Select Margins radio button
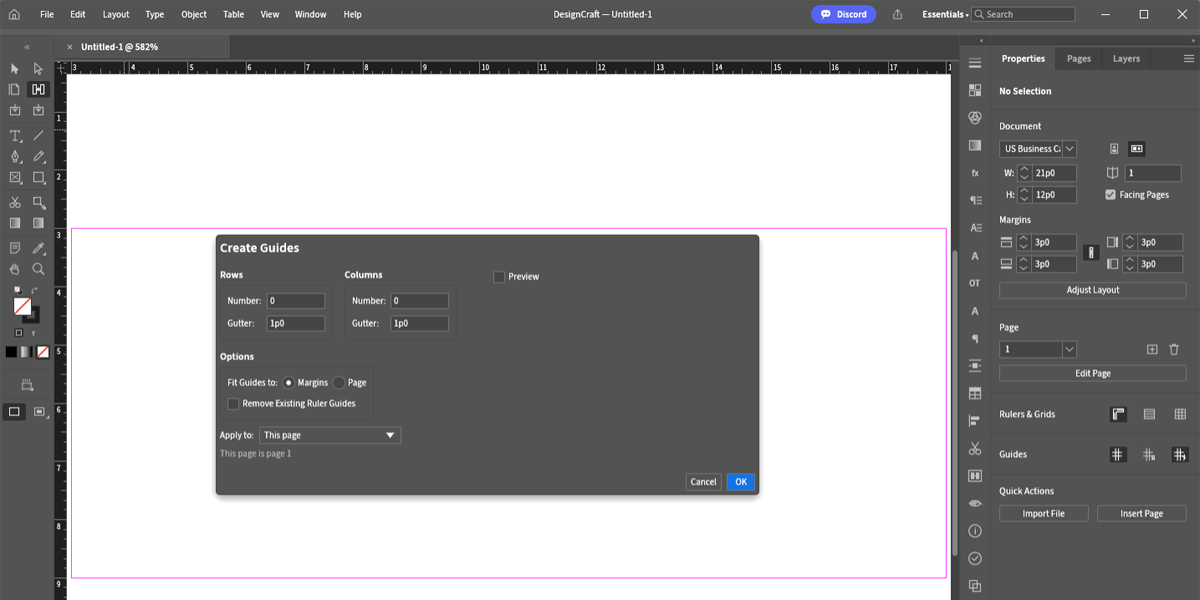This screenshot has width=1200, height=600. click(x=289, y=383)
